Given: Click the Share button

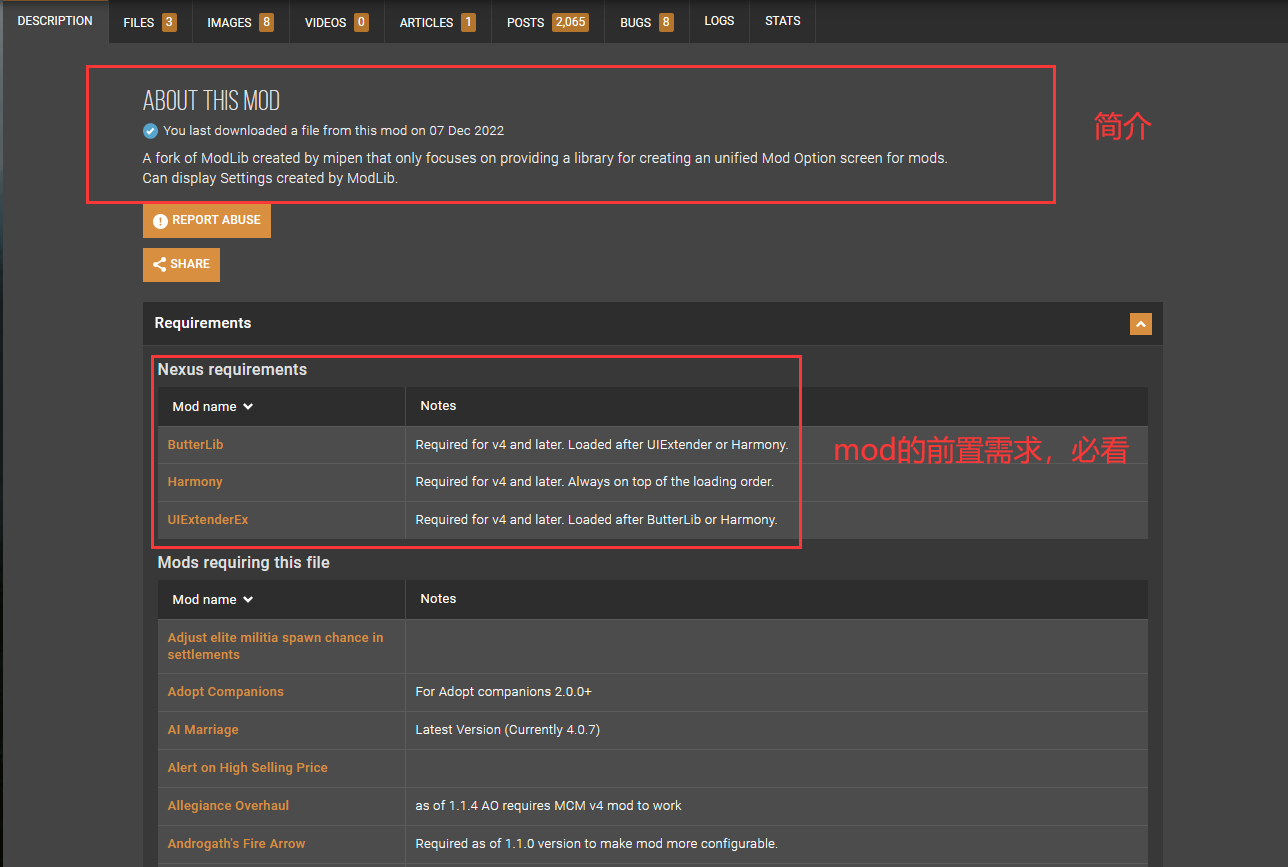Looking at the screenshot, I should point(181,264).
